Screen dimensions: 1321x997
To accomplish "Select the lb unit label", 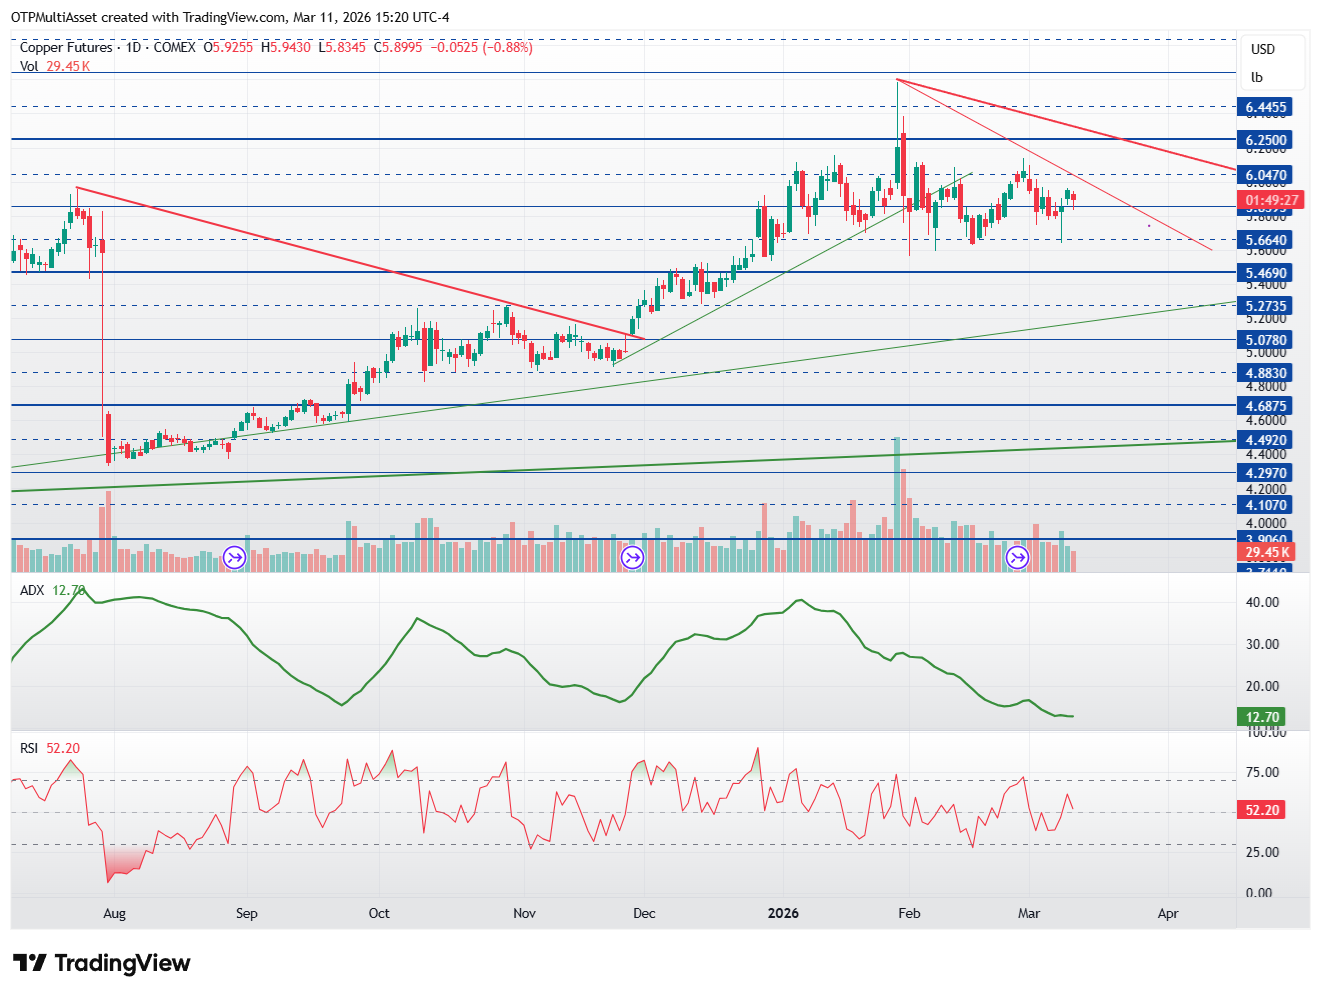I will click(x=1257, y=77).
